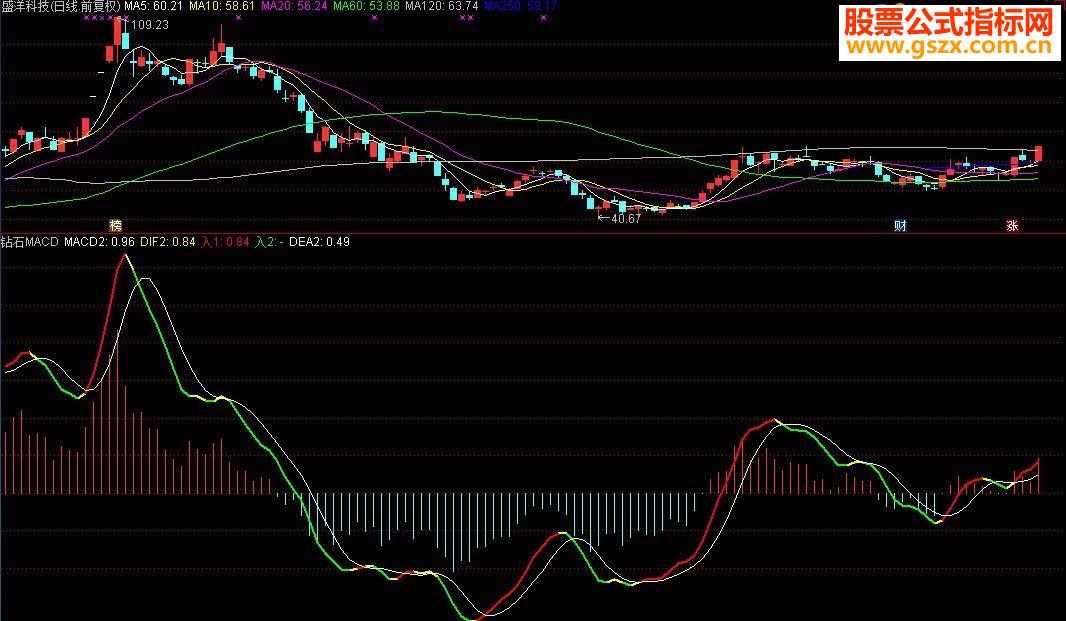Click the DEA2: 0.49 value
1066x621 pixels.
click(x=320, y=241)
